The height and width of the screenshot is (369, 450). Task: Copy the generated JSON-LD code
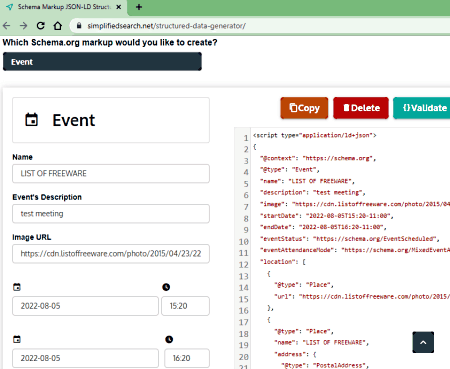coord(304,108)
